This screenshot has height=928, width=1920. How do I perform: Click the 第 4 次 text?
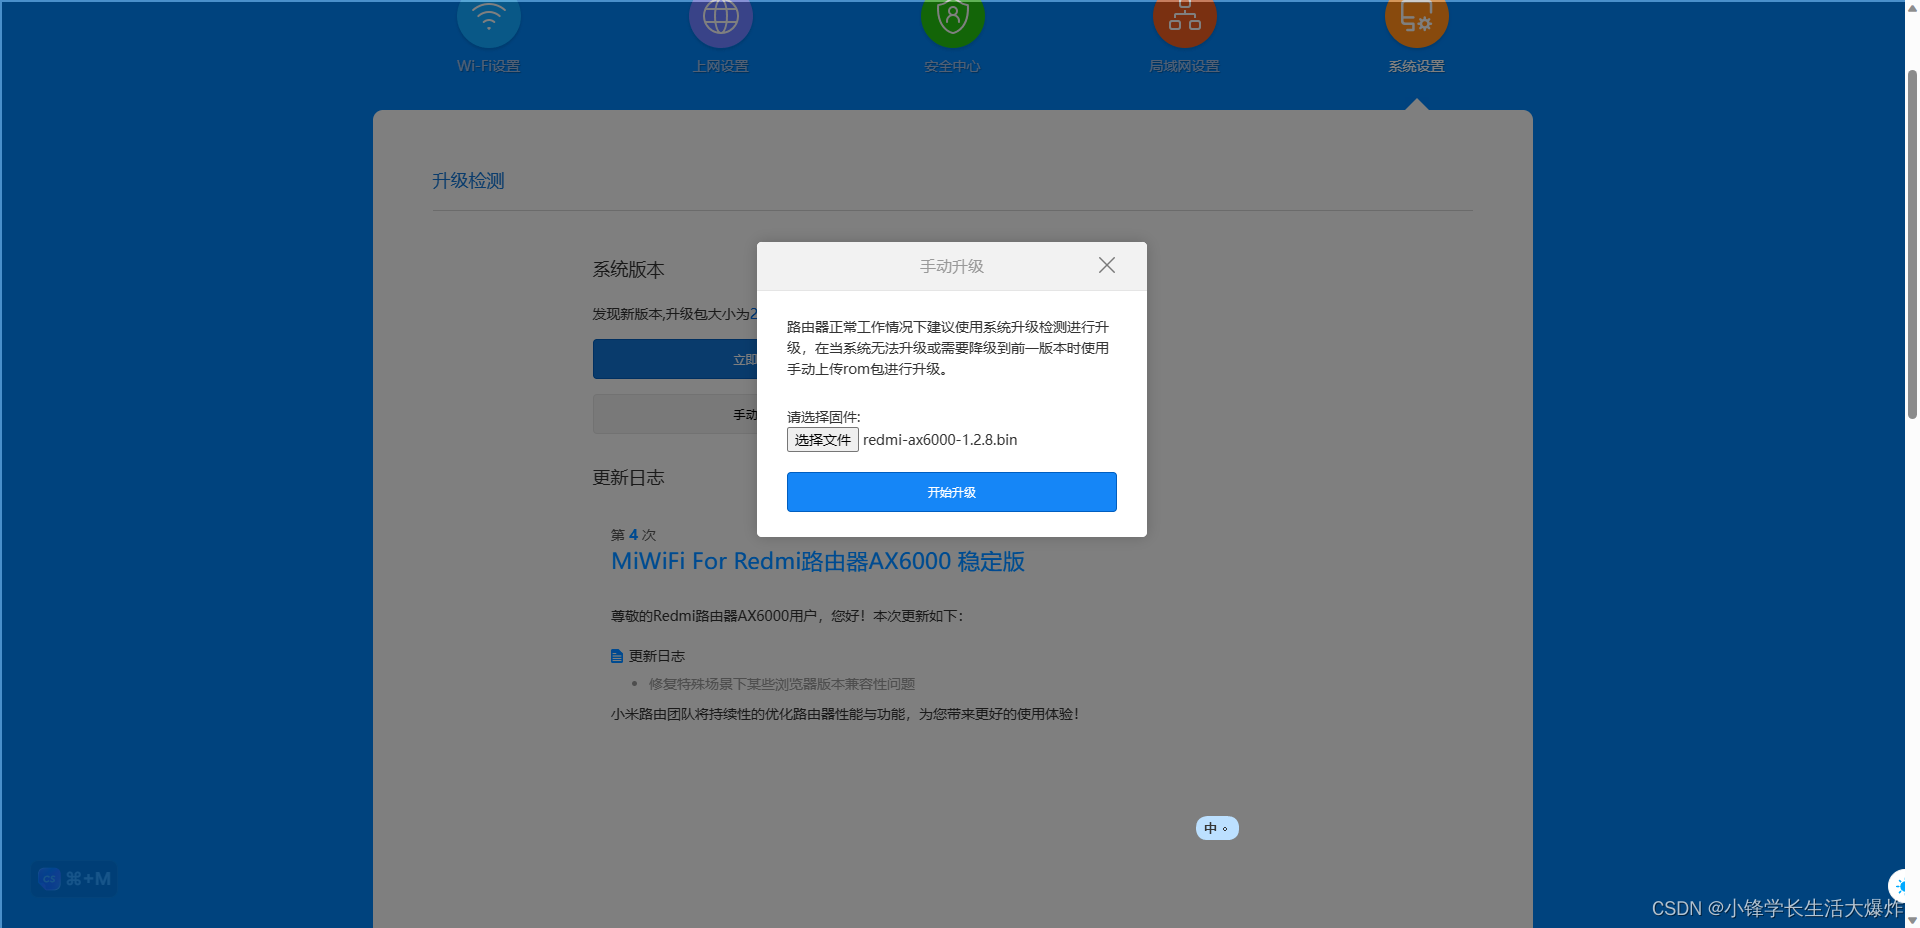click(x=633, y=535)
